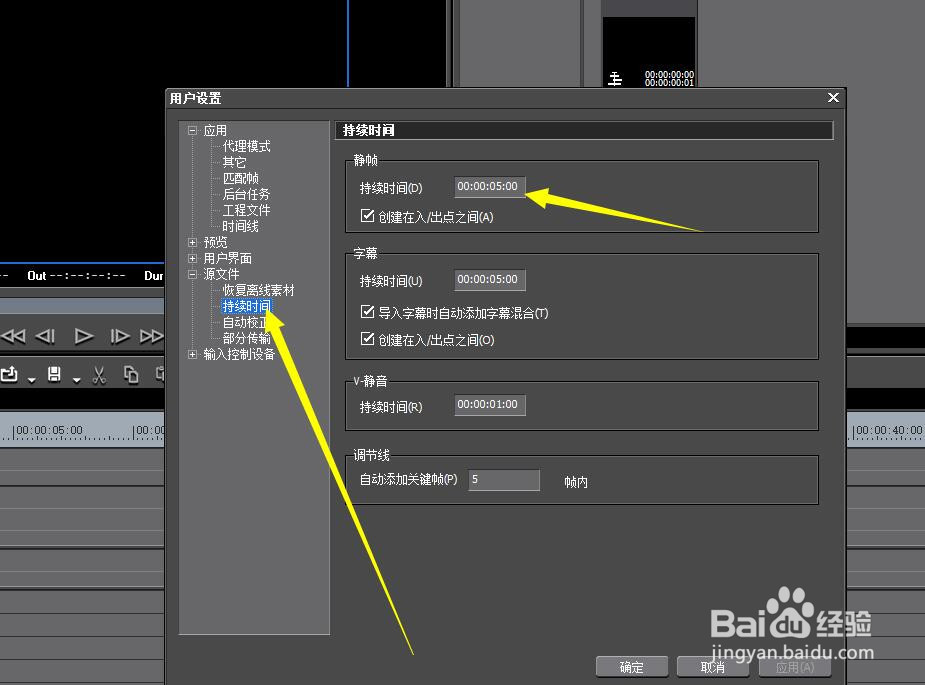Click the V-静音 持续时间(R) time field
Screen dimensions: 925x685
click(490, 405)
